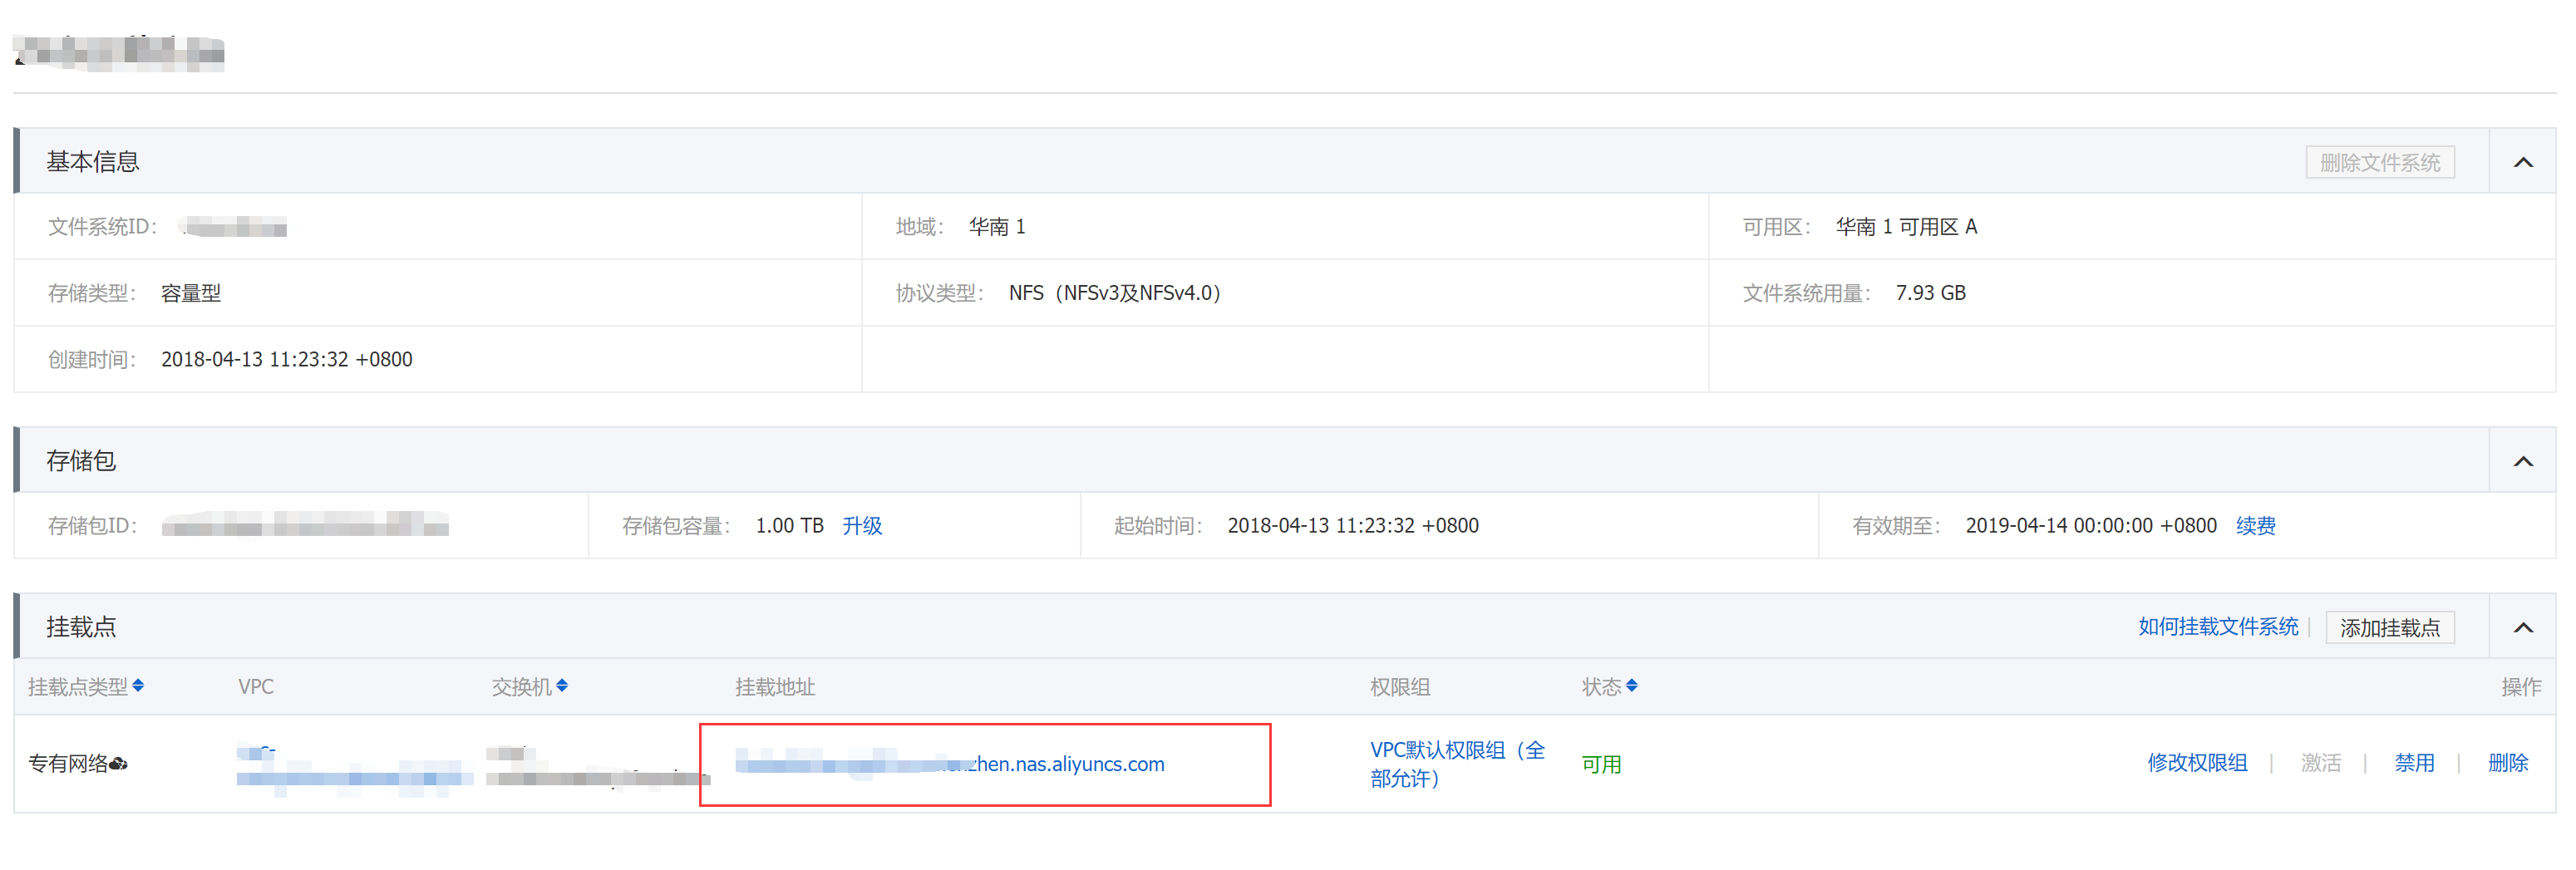Sort by 交换机 column arrows
This screenshot has height=870, width=2576.
pos(562,686)
